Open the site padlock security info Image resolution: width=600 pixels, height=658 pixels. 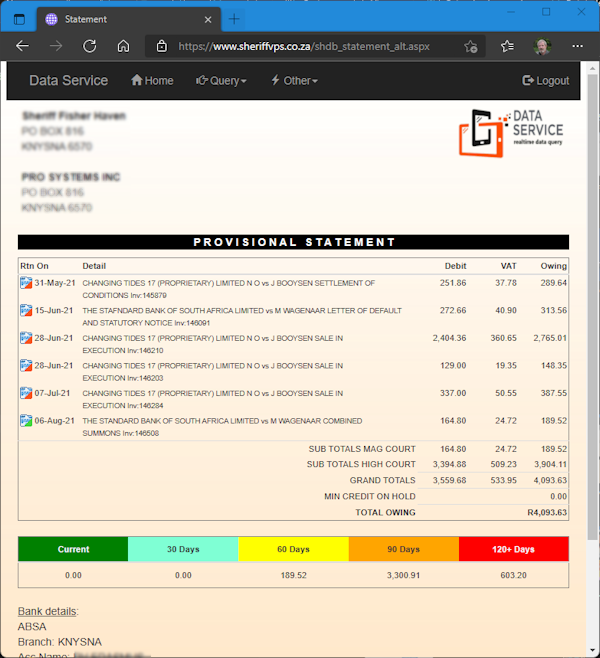(162, 46)
